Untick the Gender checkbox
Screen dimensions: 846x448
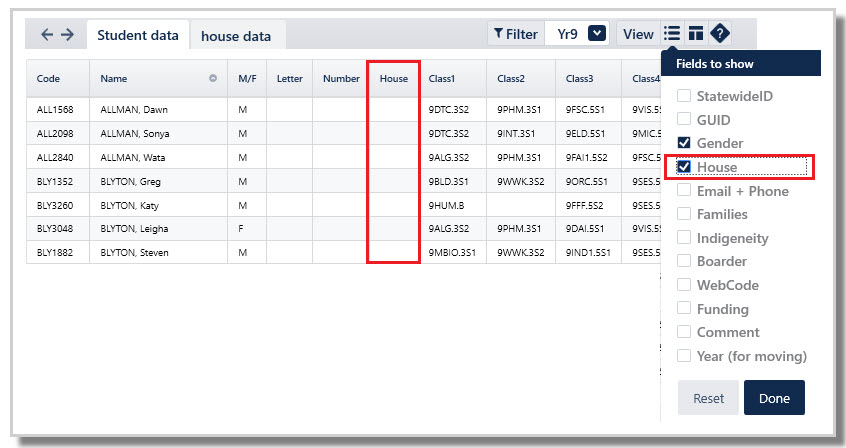684,143
